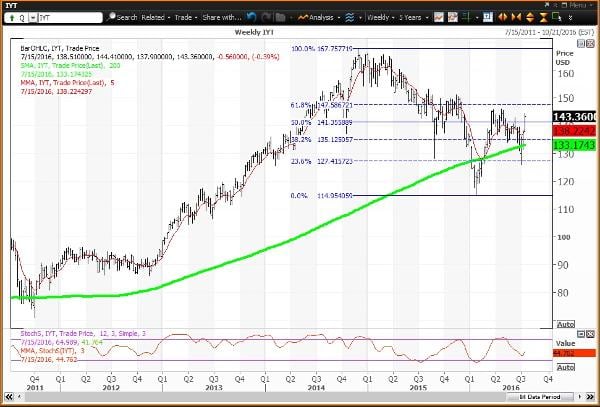Click the red MMA 5 legend label

tap(67, 83)
